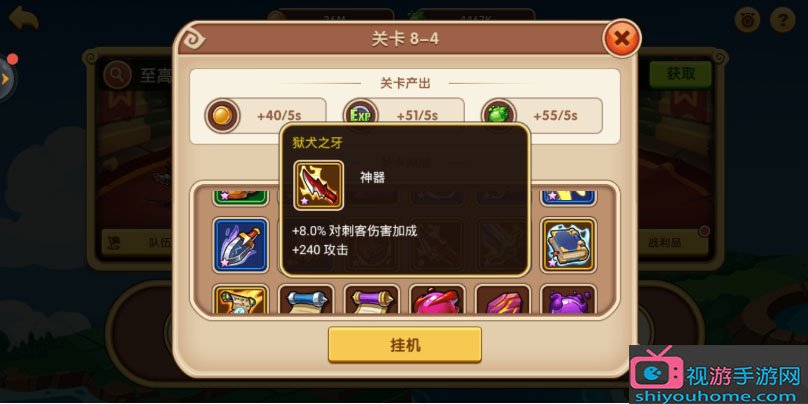Viewport: 808px width, 404px height.
Task: Select the gold coin output icon
Action: [223, 115]
